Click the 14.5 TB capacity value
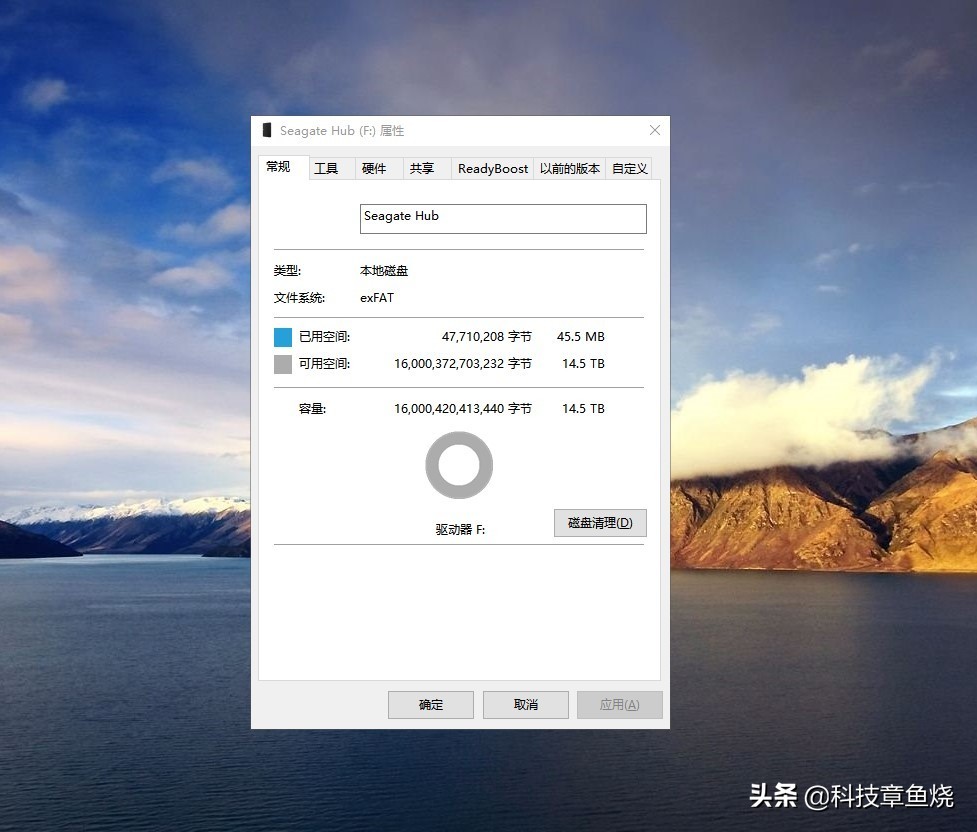Screen dimensions: 977x832 point(581,408)
